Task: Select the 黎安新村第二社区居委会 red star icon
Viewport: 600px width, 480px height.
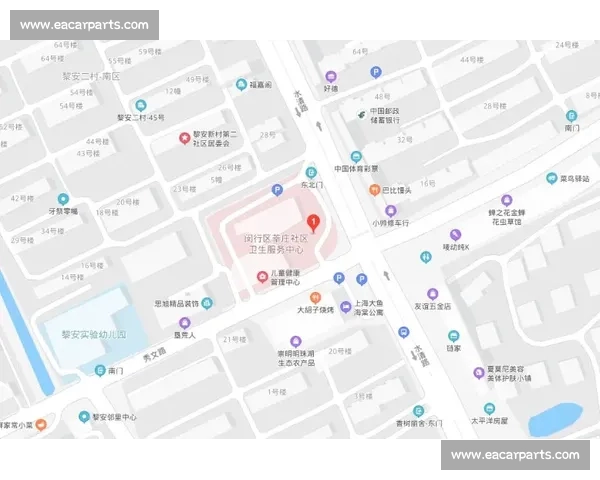Action: [183, 138]
